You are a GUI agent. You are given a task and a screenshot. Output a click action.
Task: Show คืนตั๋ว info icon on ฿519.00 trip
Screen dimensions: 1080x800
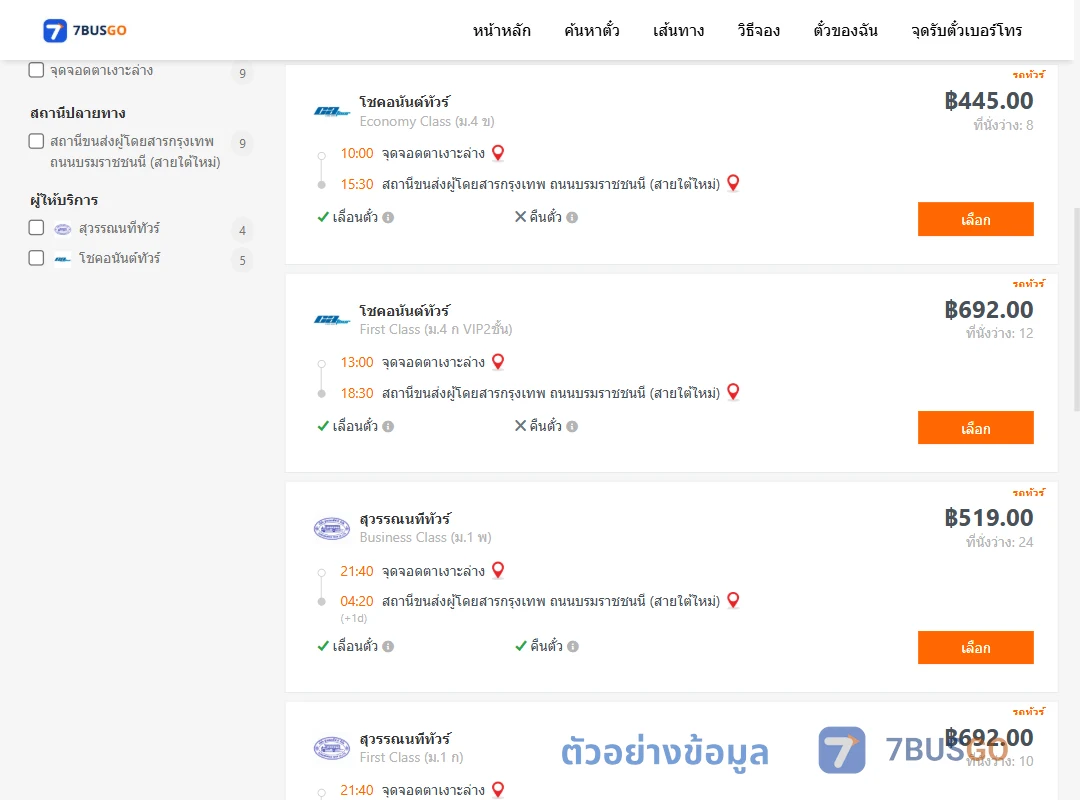(573, 646)
